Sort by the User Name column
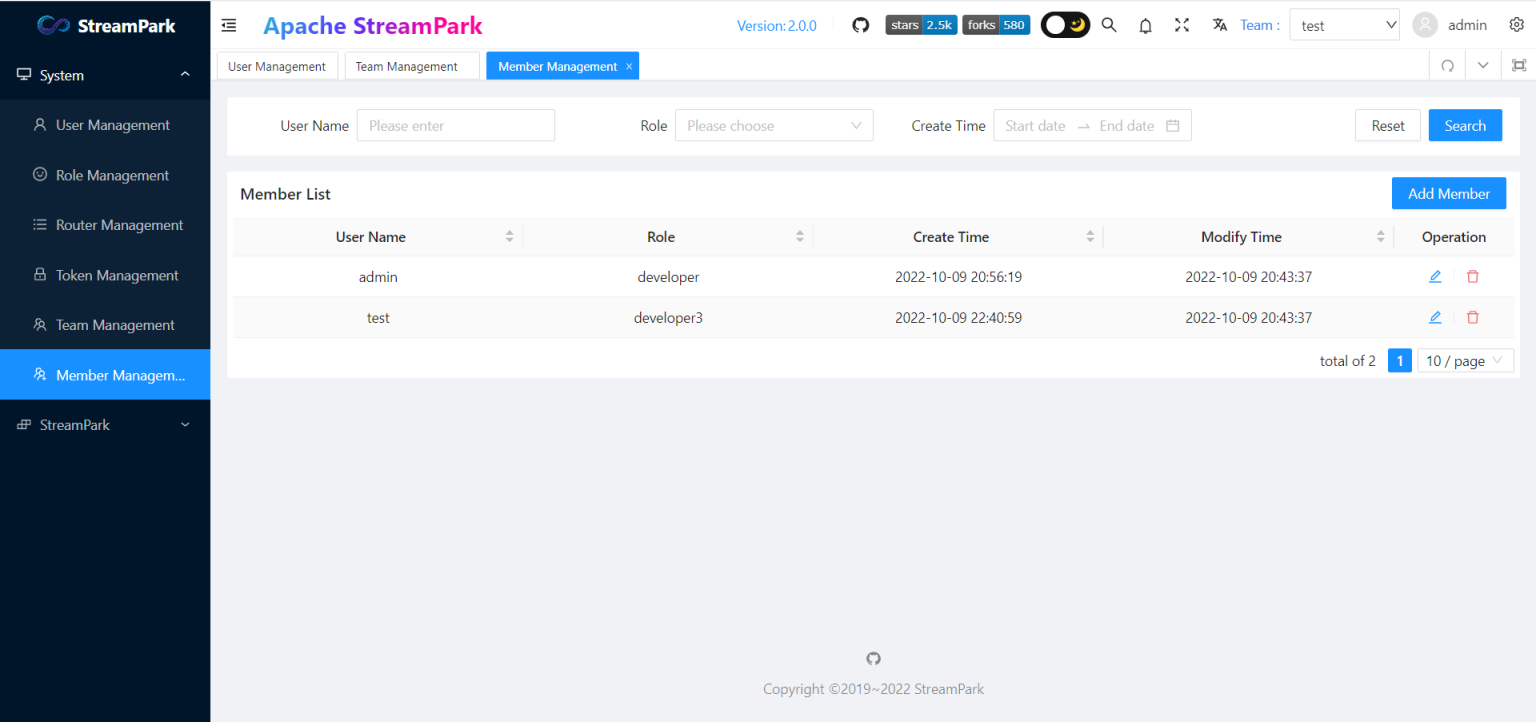The image size is (1536, 722). pos(378,237)
